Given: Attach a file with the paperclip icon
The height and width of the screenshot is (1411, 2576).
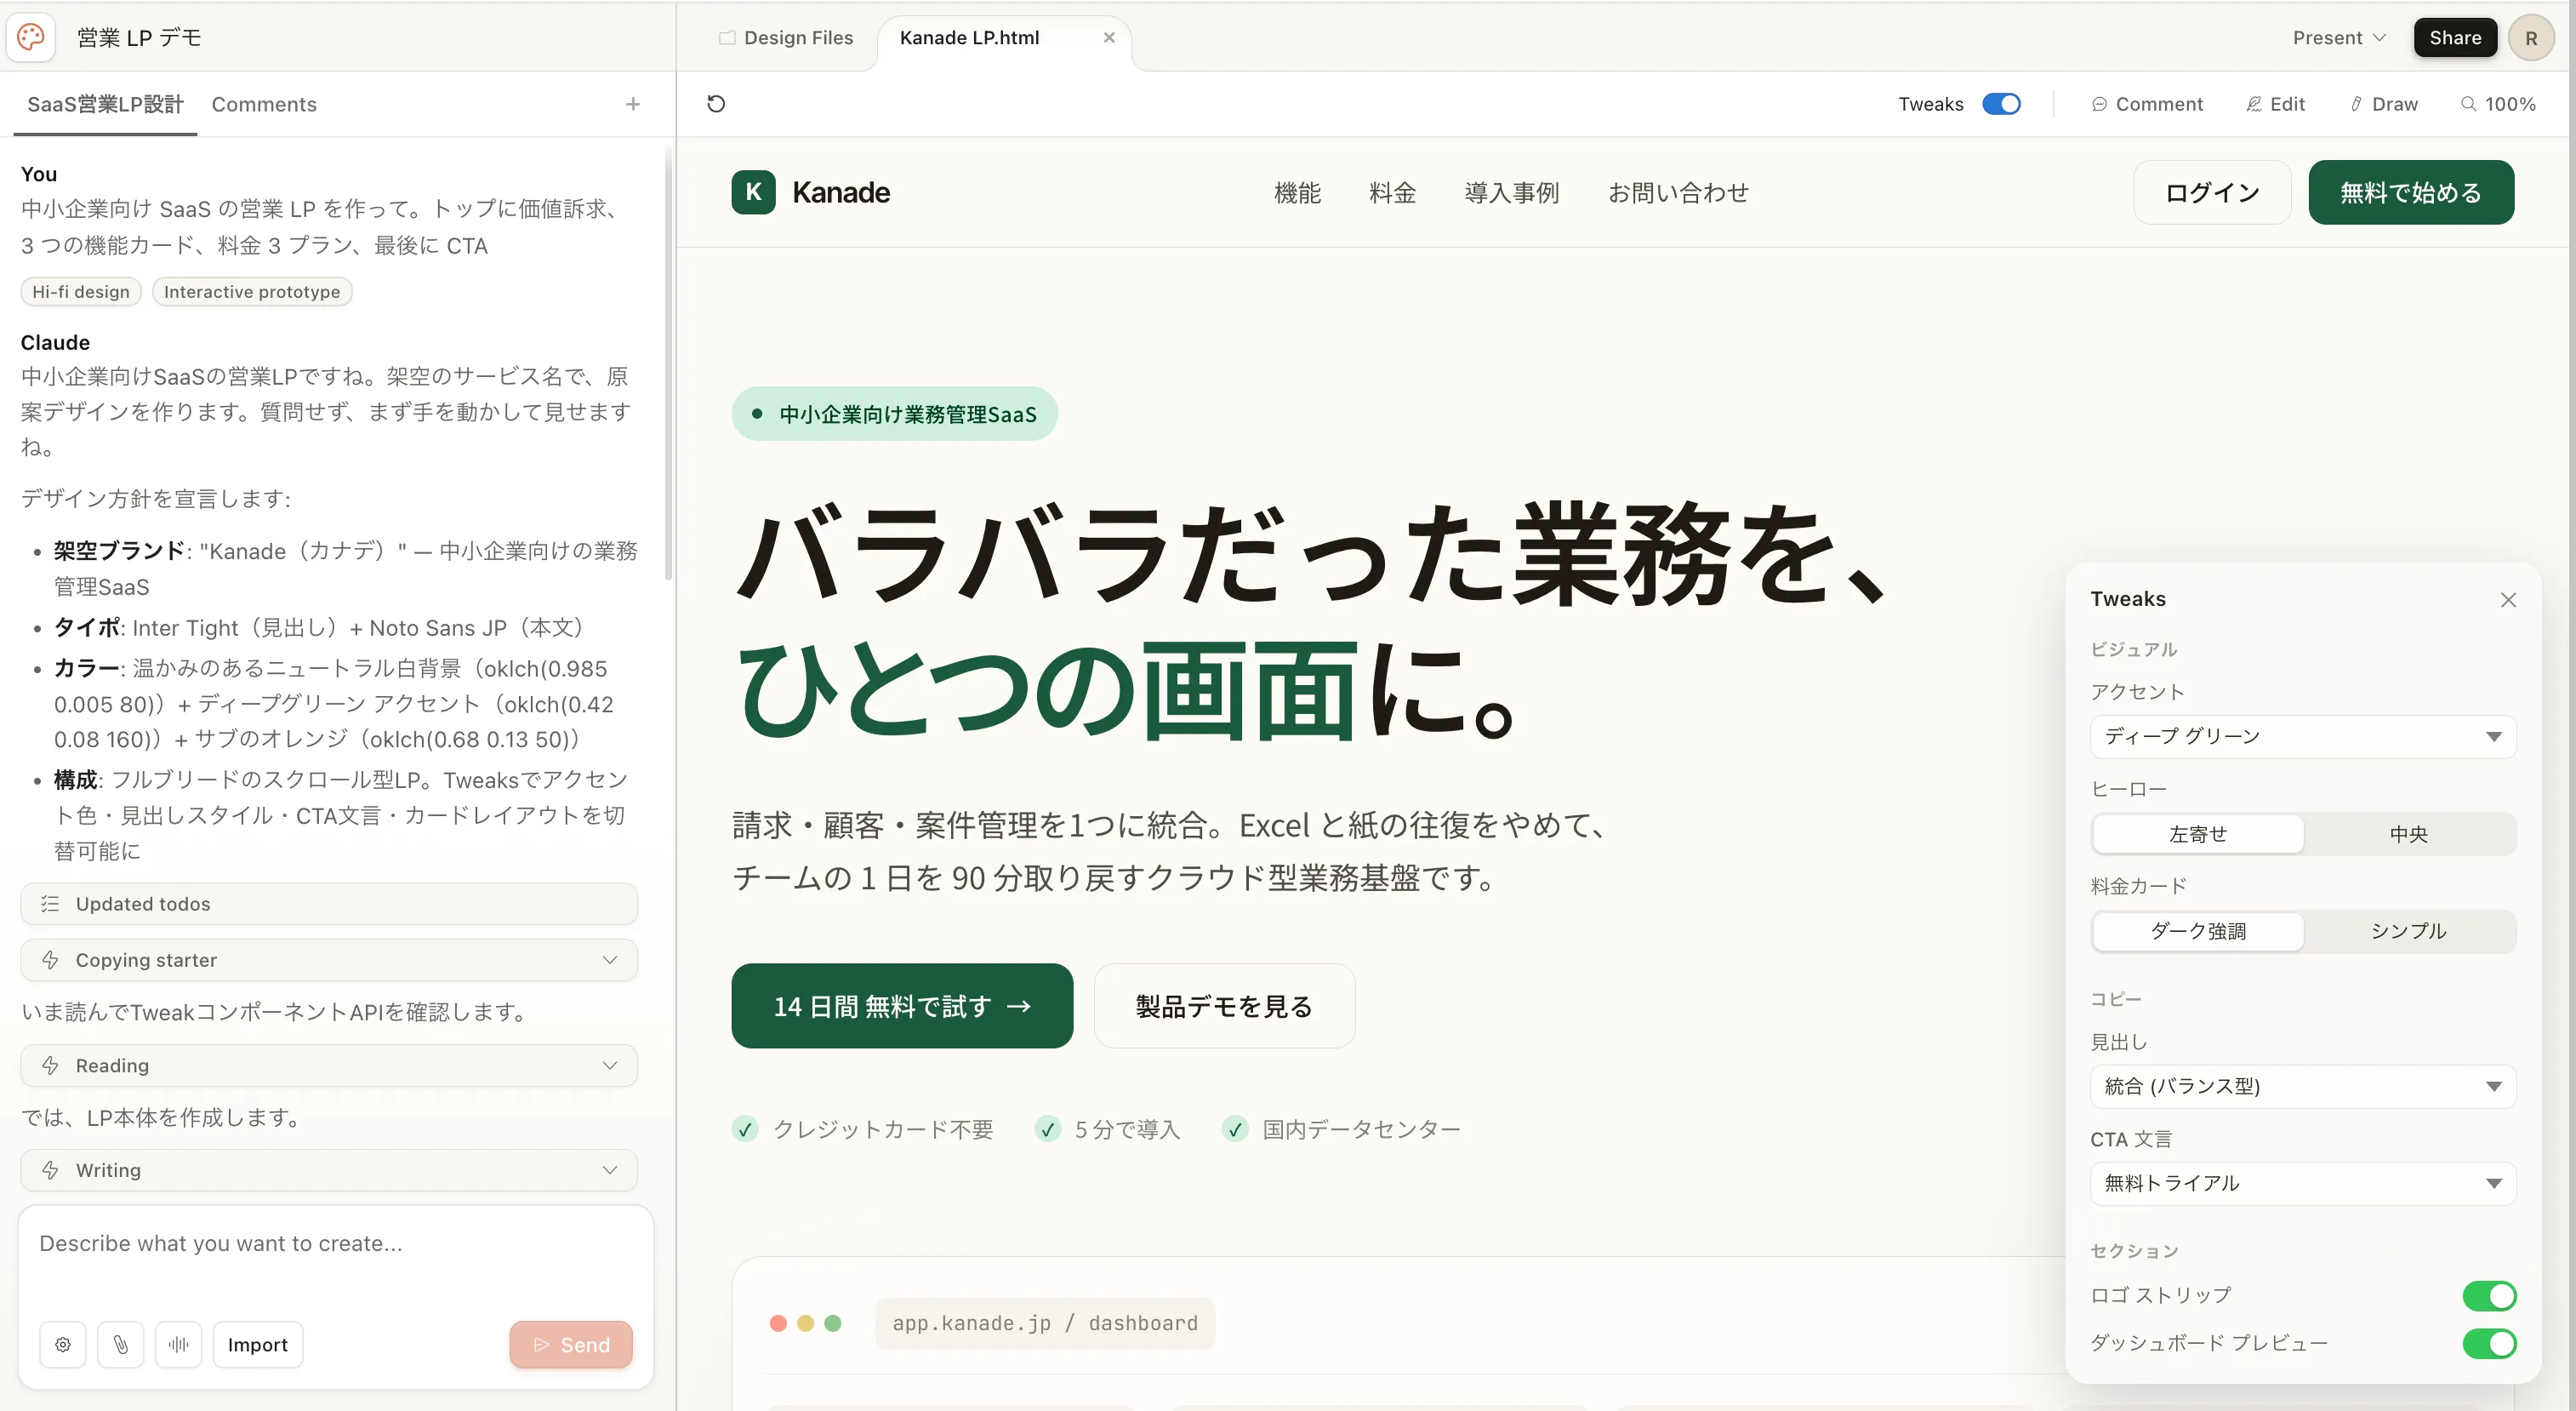Looking at the screenshot, I should (x=121, y=1344).
